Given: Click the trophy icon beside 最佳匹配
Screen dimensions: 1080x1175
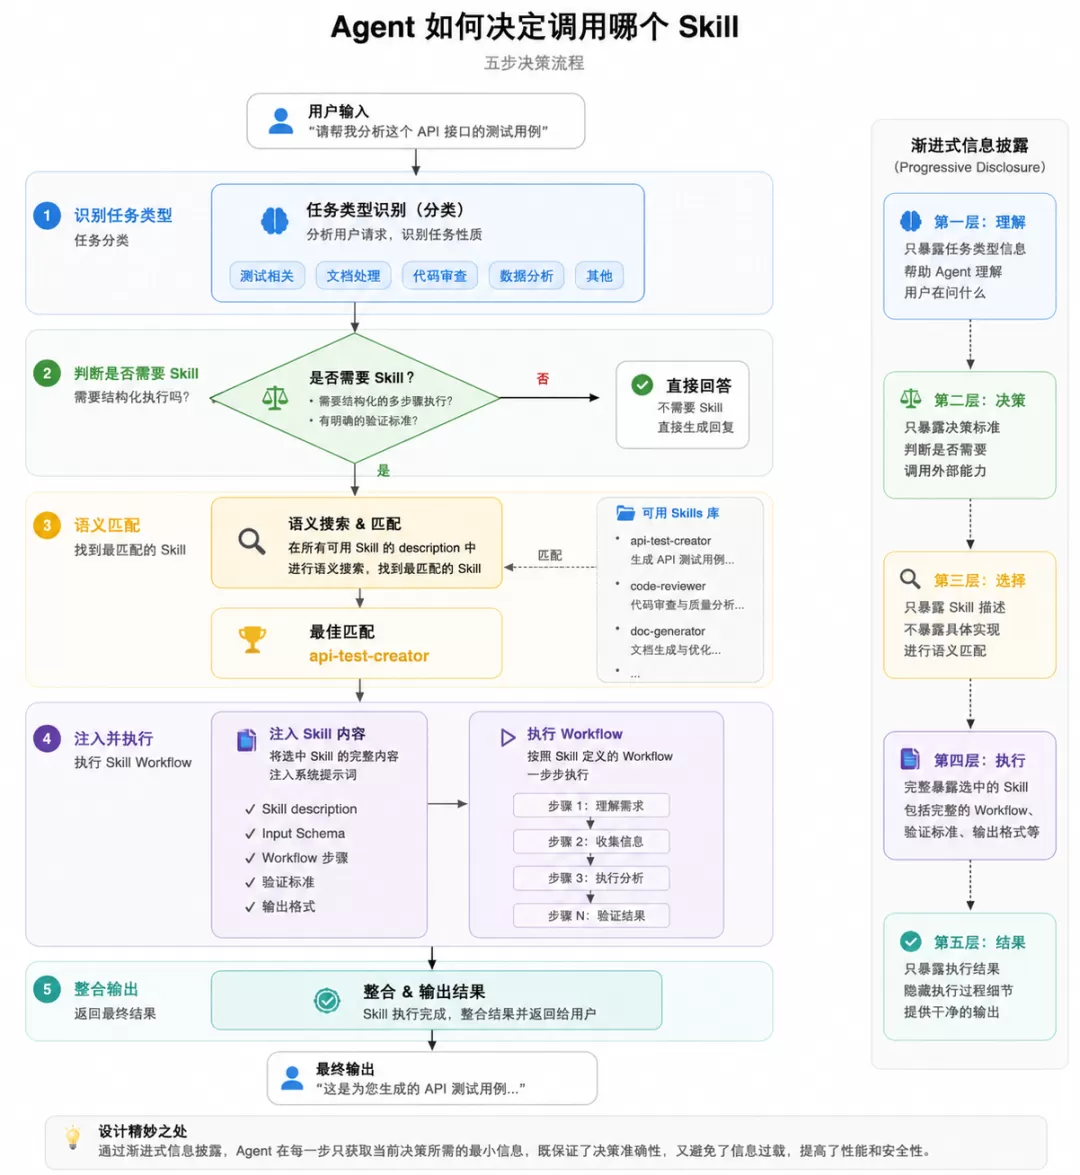Looking at the screenshot, I should pyautogui.click(x=253, y=639).
